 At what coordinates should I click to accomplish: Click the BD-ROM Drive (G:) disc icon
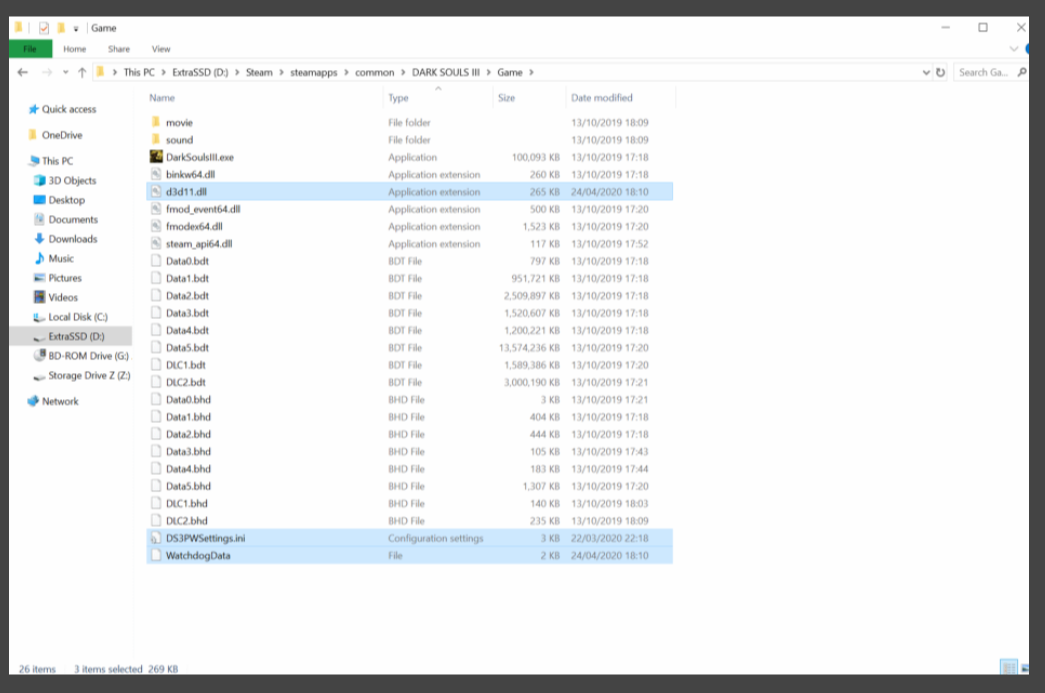39,355
